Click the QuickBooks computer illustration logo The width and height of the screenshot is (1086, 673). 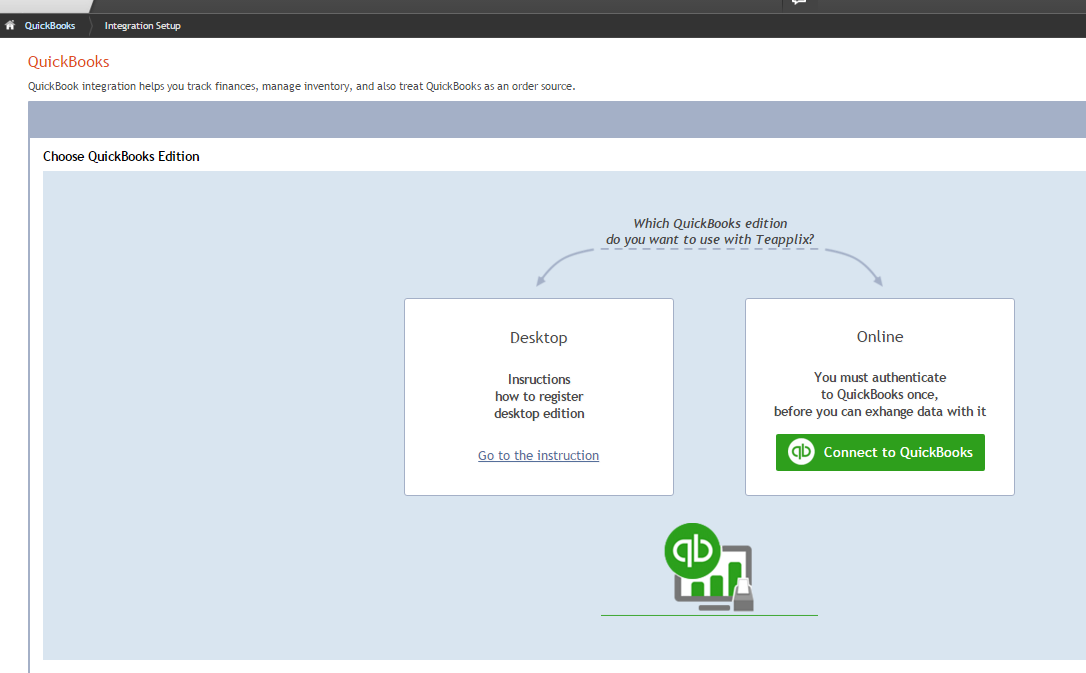(709, 567)
